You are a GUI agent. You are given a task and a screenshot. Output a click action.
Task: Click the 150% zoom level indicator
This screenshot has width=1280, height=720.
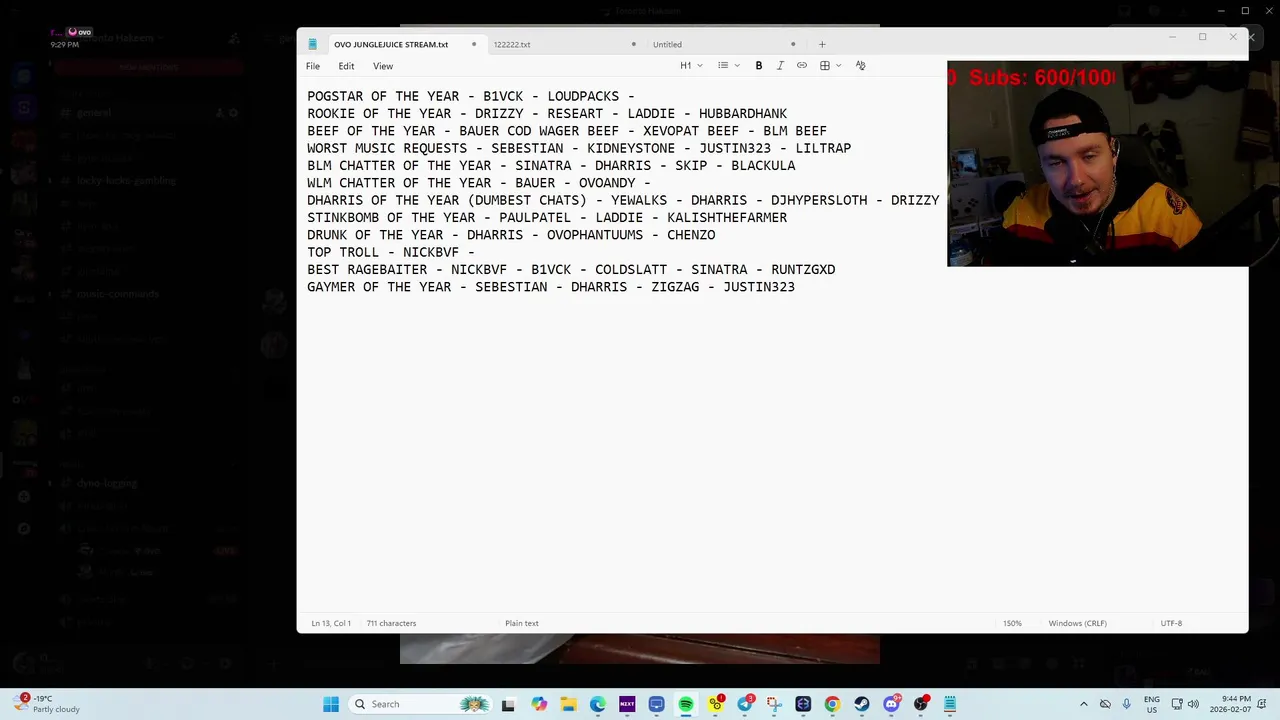pos(1013,623)
